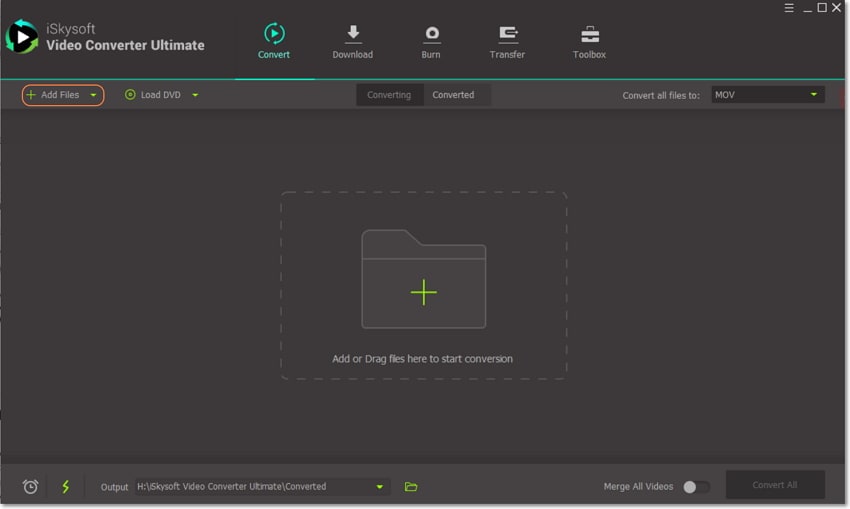
Task: Click the 'Convert all files to:' label
Action: pos(661,95)
